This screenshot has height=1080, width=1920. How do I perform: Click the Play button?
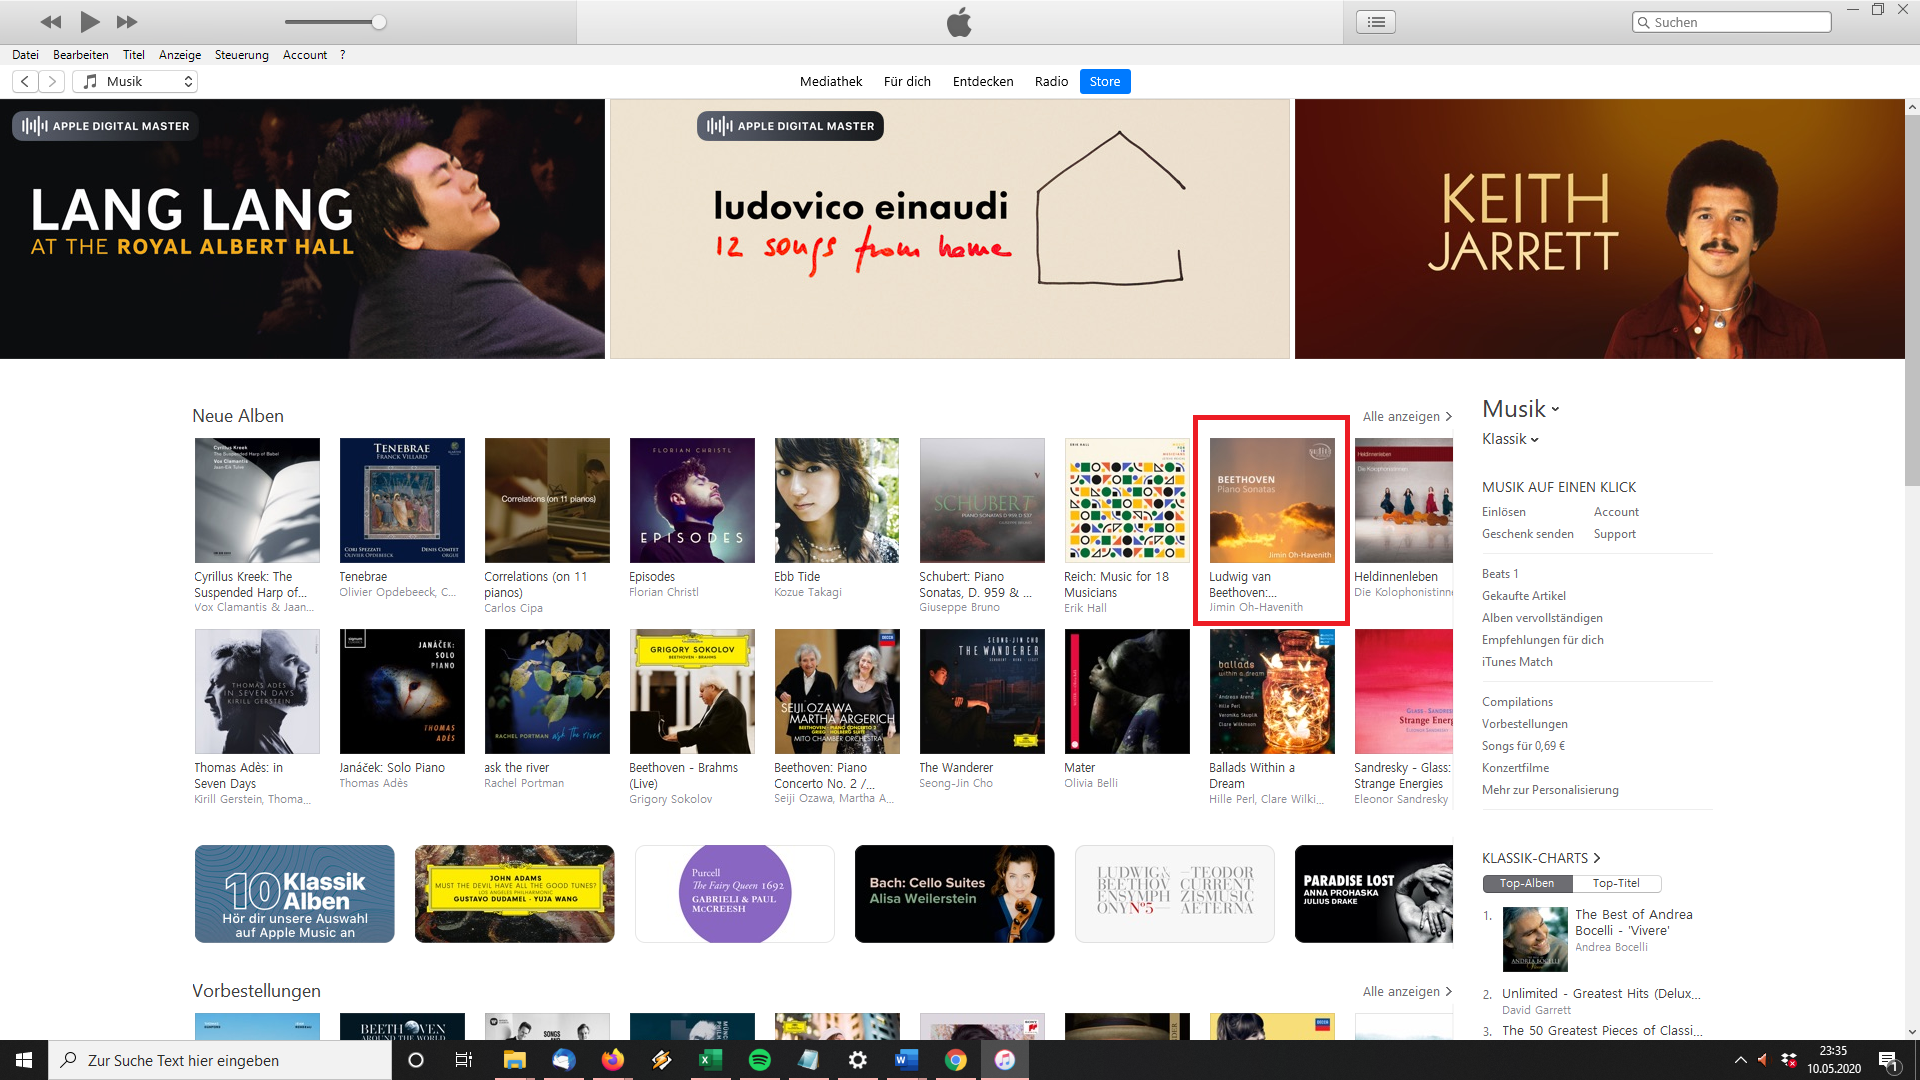[x=90, y=21]
